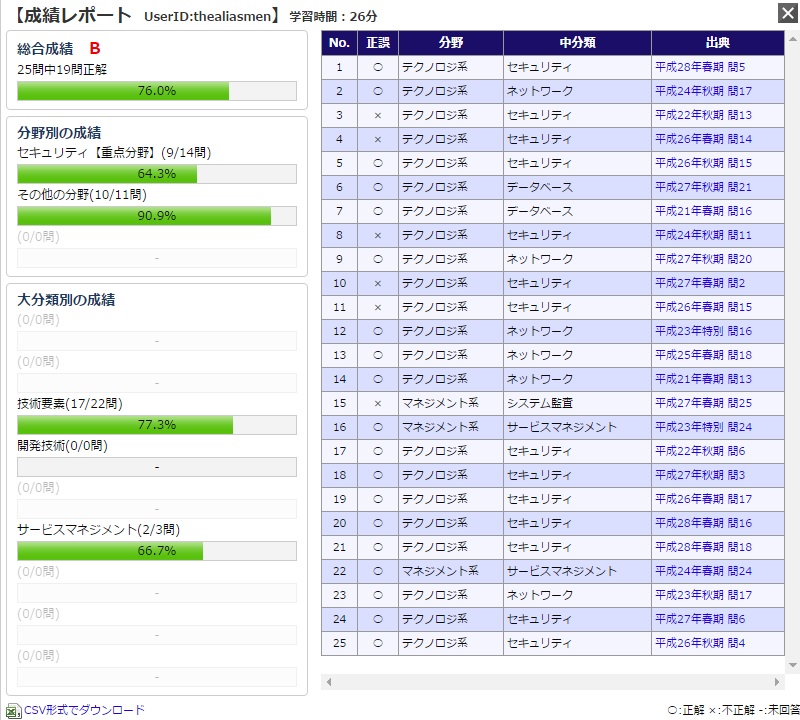This screenshot has height=720, width=800.
Task: Open source 平成23年特別 問16
Action: 704,331
